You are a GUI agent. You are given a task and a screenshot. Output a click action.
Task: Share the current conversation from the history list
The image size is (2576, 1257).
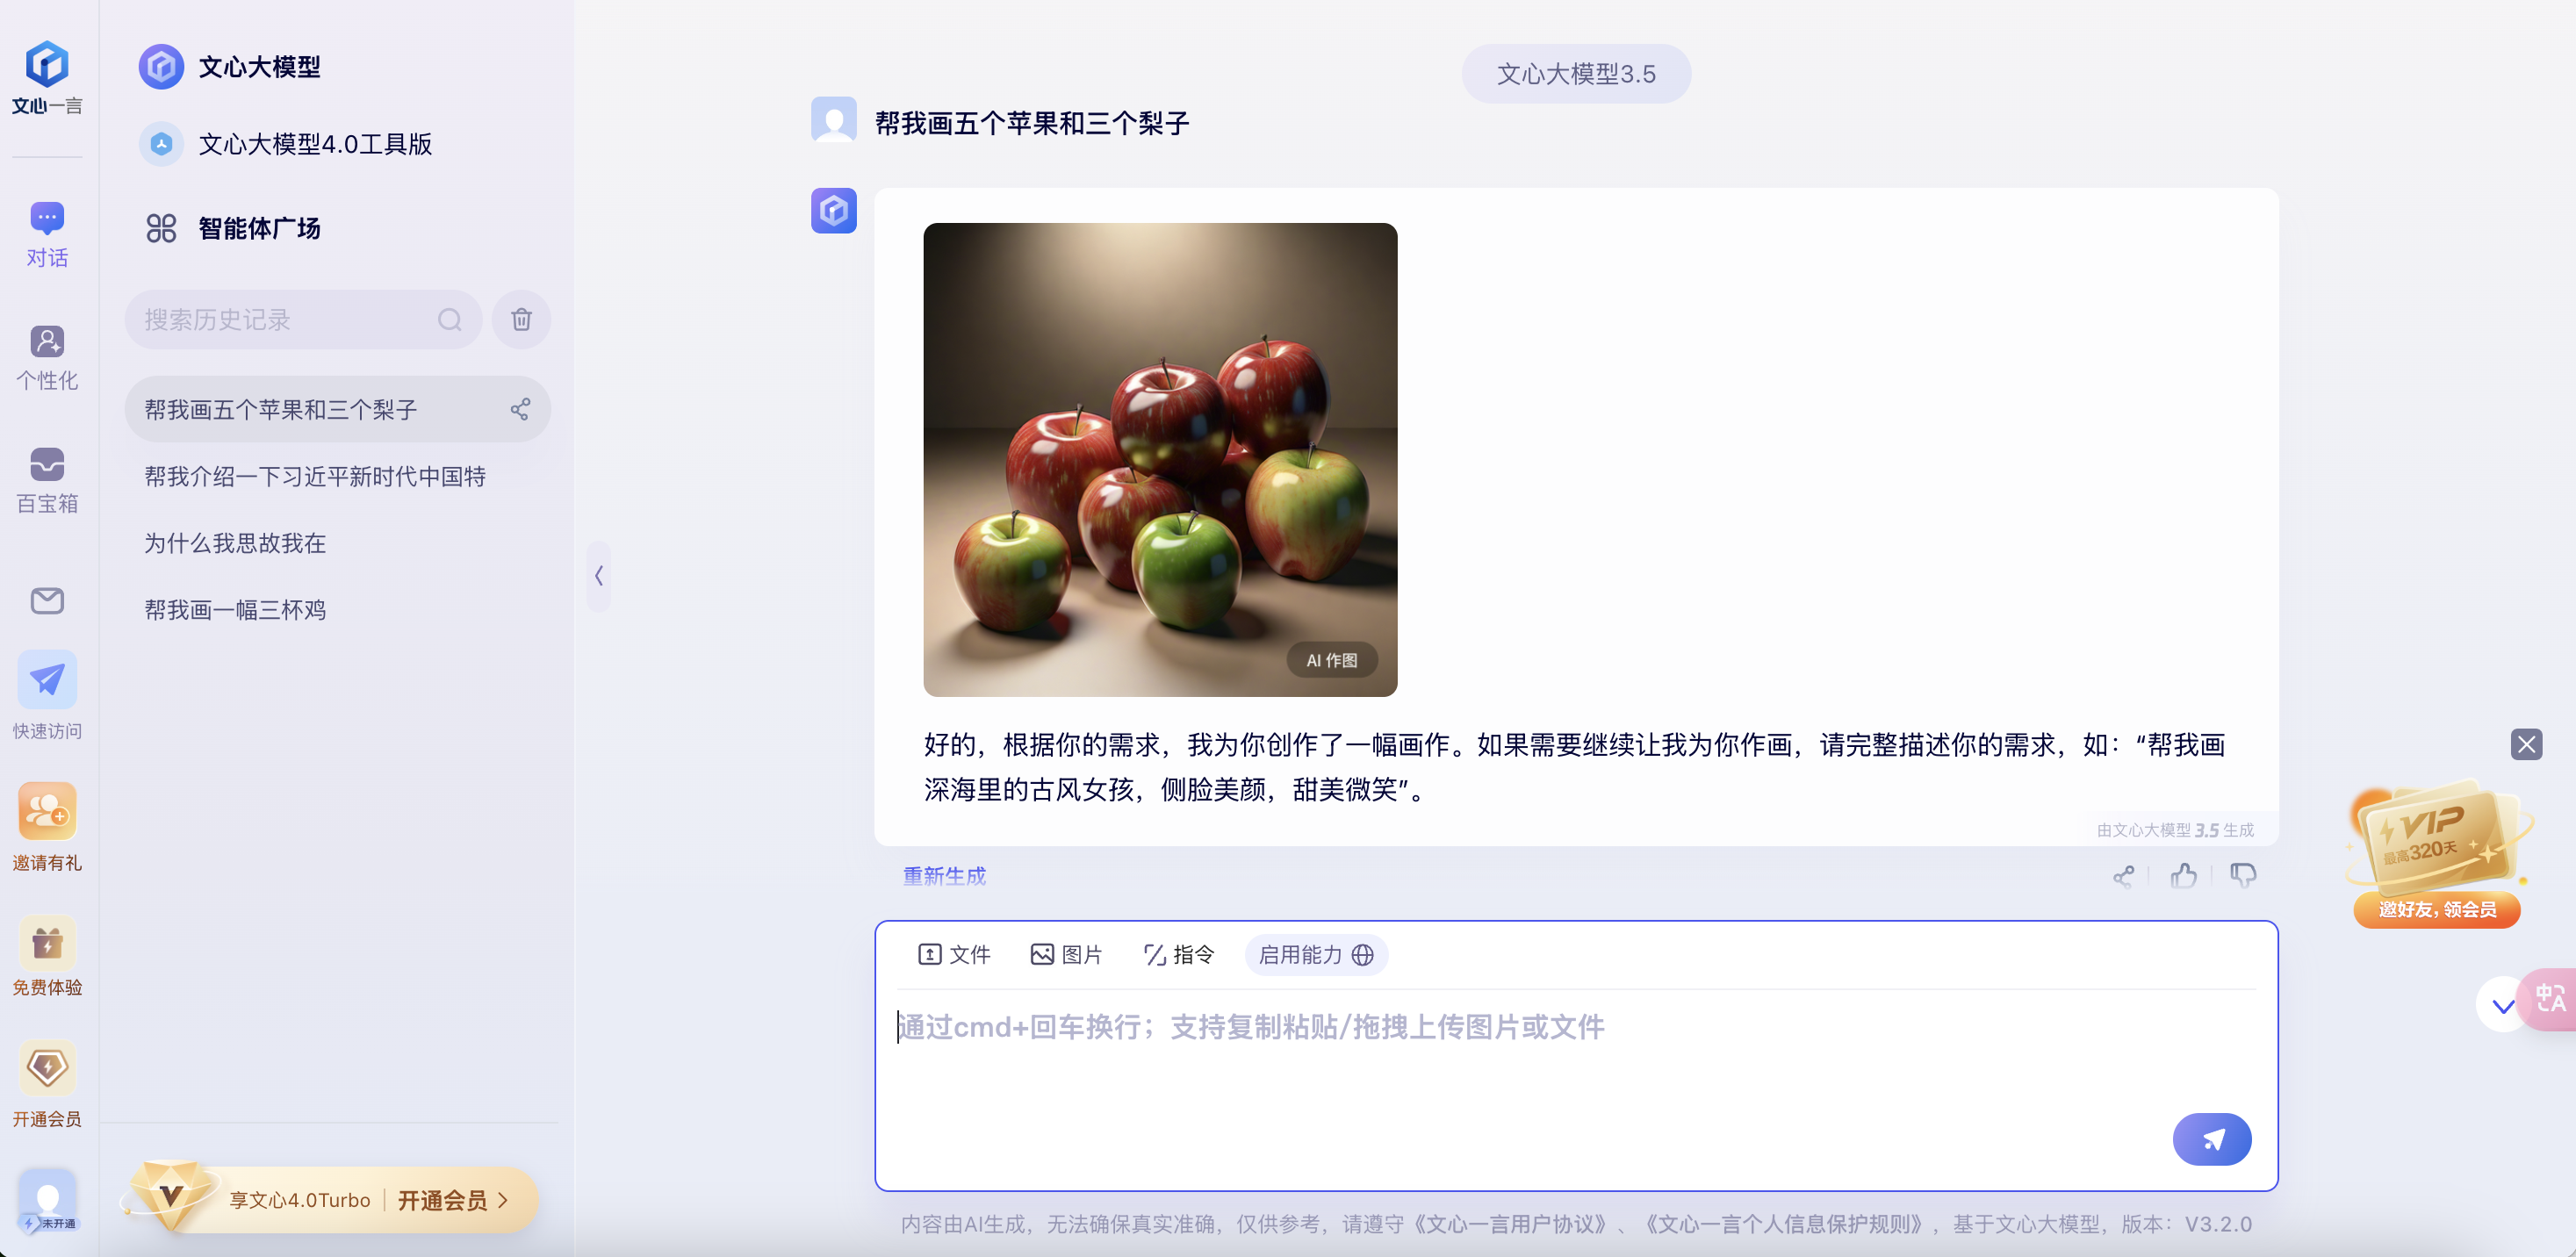coord(520,409)
